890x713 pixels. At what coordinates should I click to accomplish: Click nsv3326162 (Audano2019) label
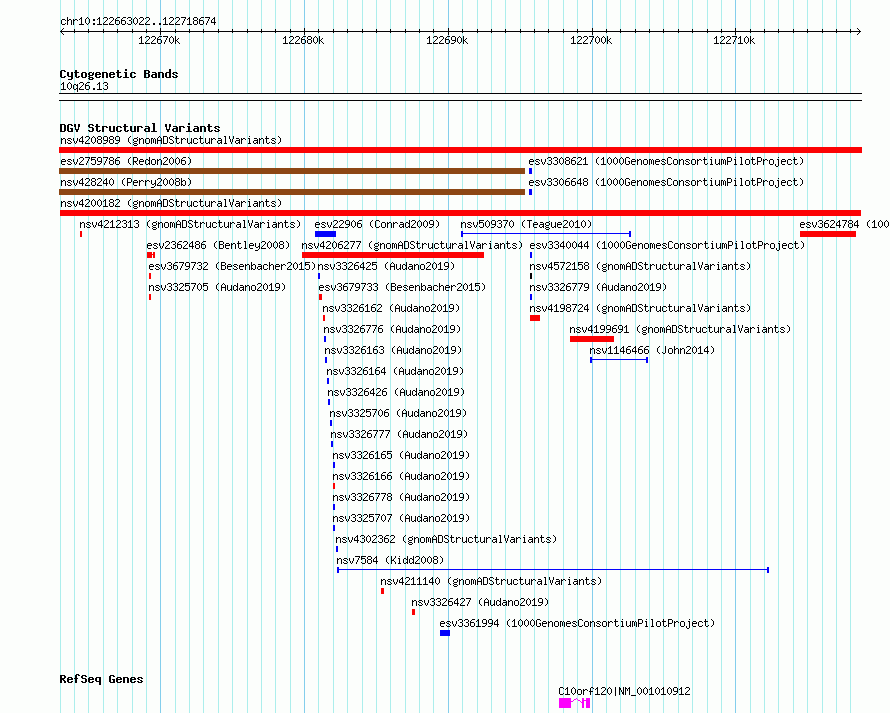(391, 308)
